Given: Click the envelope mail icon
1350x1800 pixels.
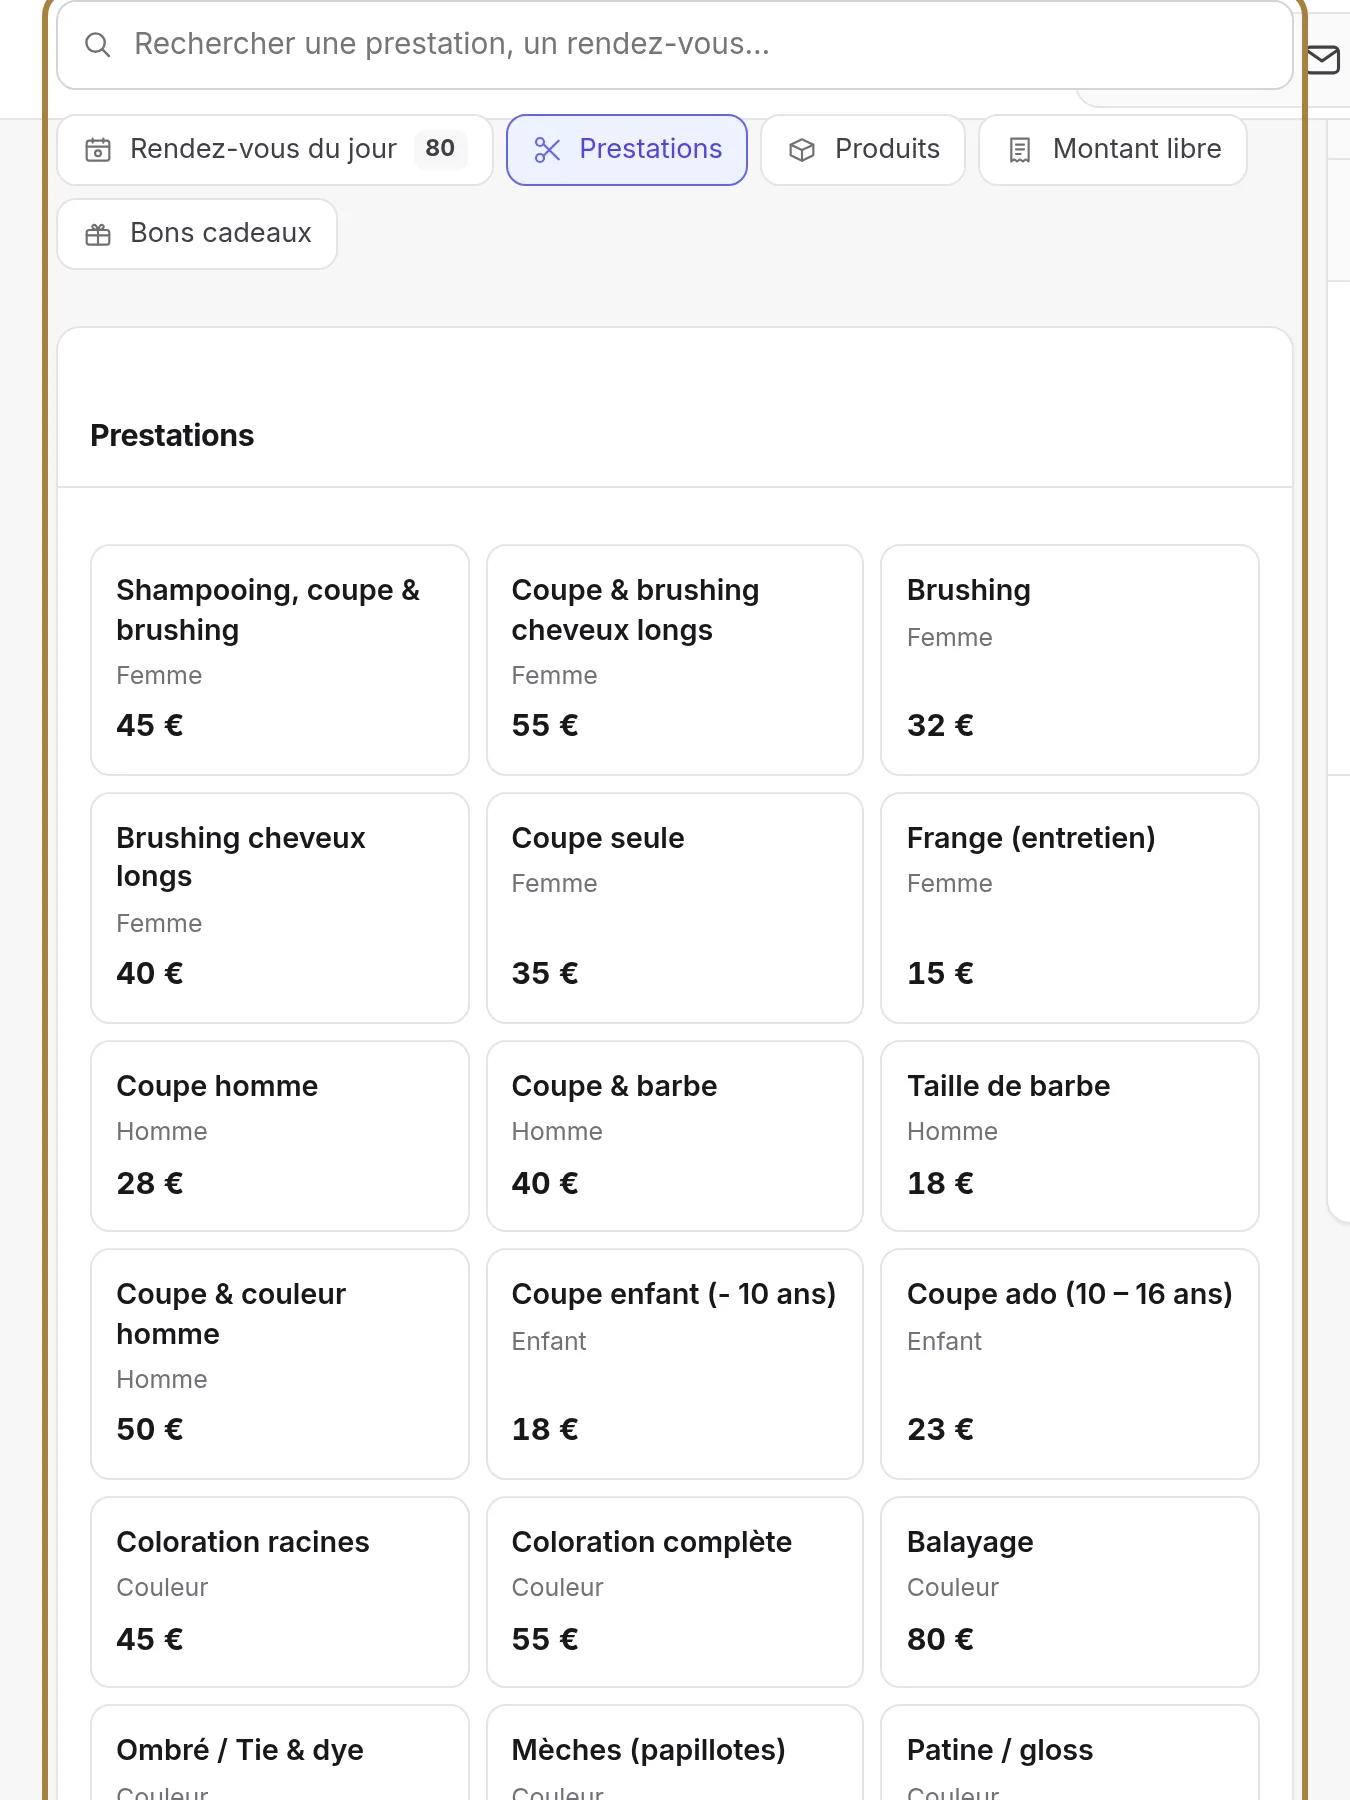Looking at the screenshot, I should pos(1323,60).
